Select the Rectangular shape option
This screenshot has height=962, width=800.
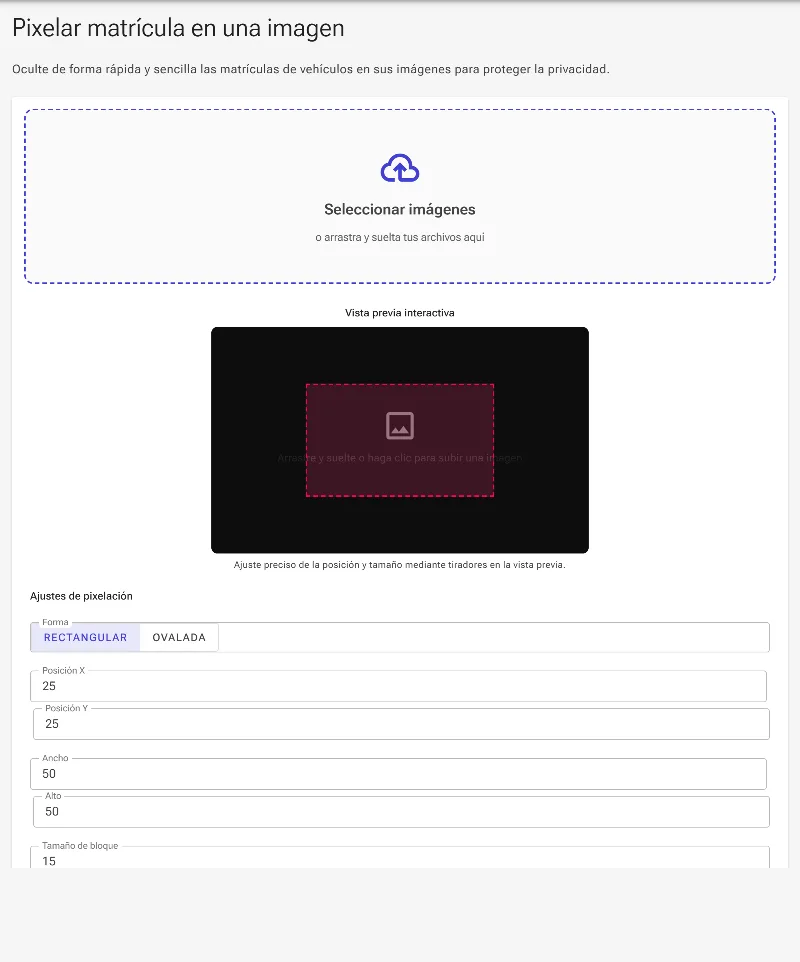pyautogui.click(x=85, y=637)
